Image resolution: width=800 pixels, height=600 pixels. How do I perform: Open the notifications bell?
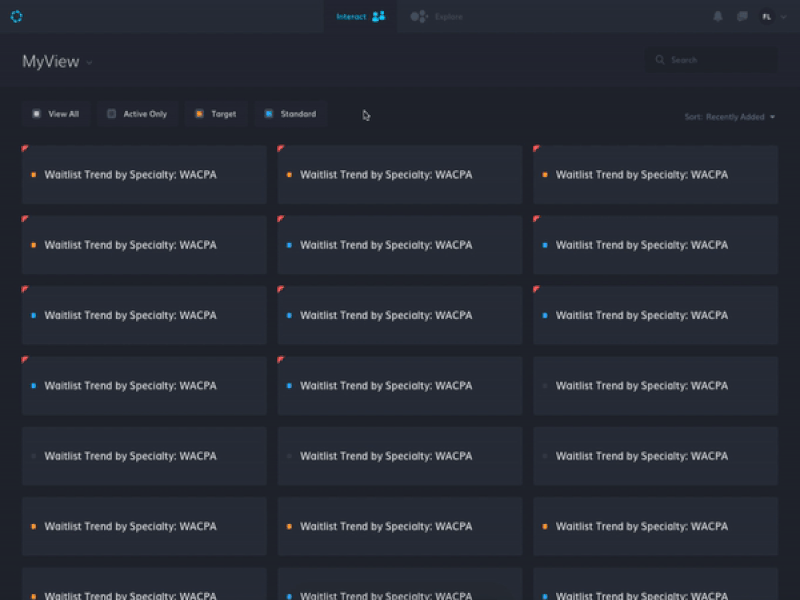(718, 16)
